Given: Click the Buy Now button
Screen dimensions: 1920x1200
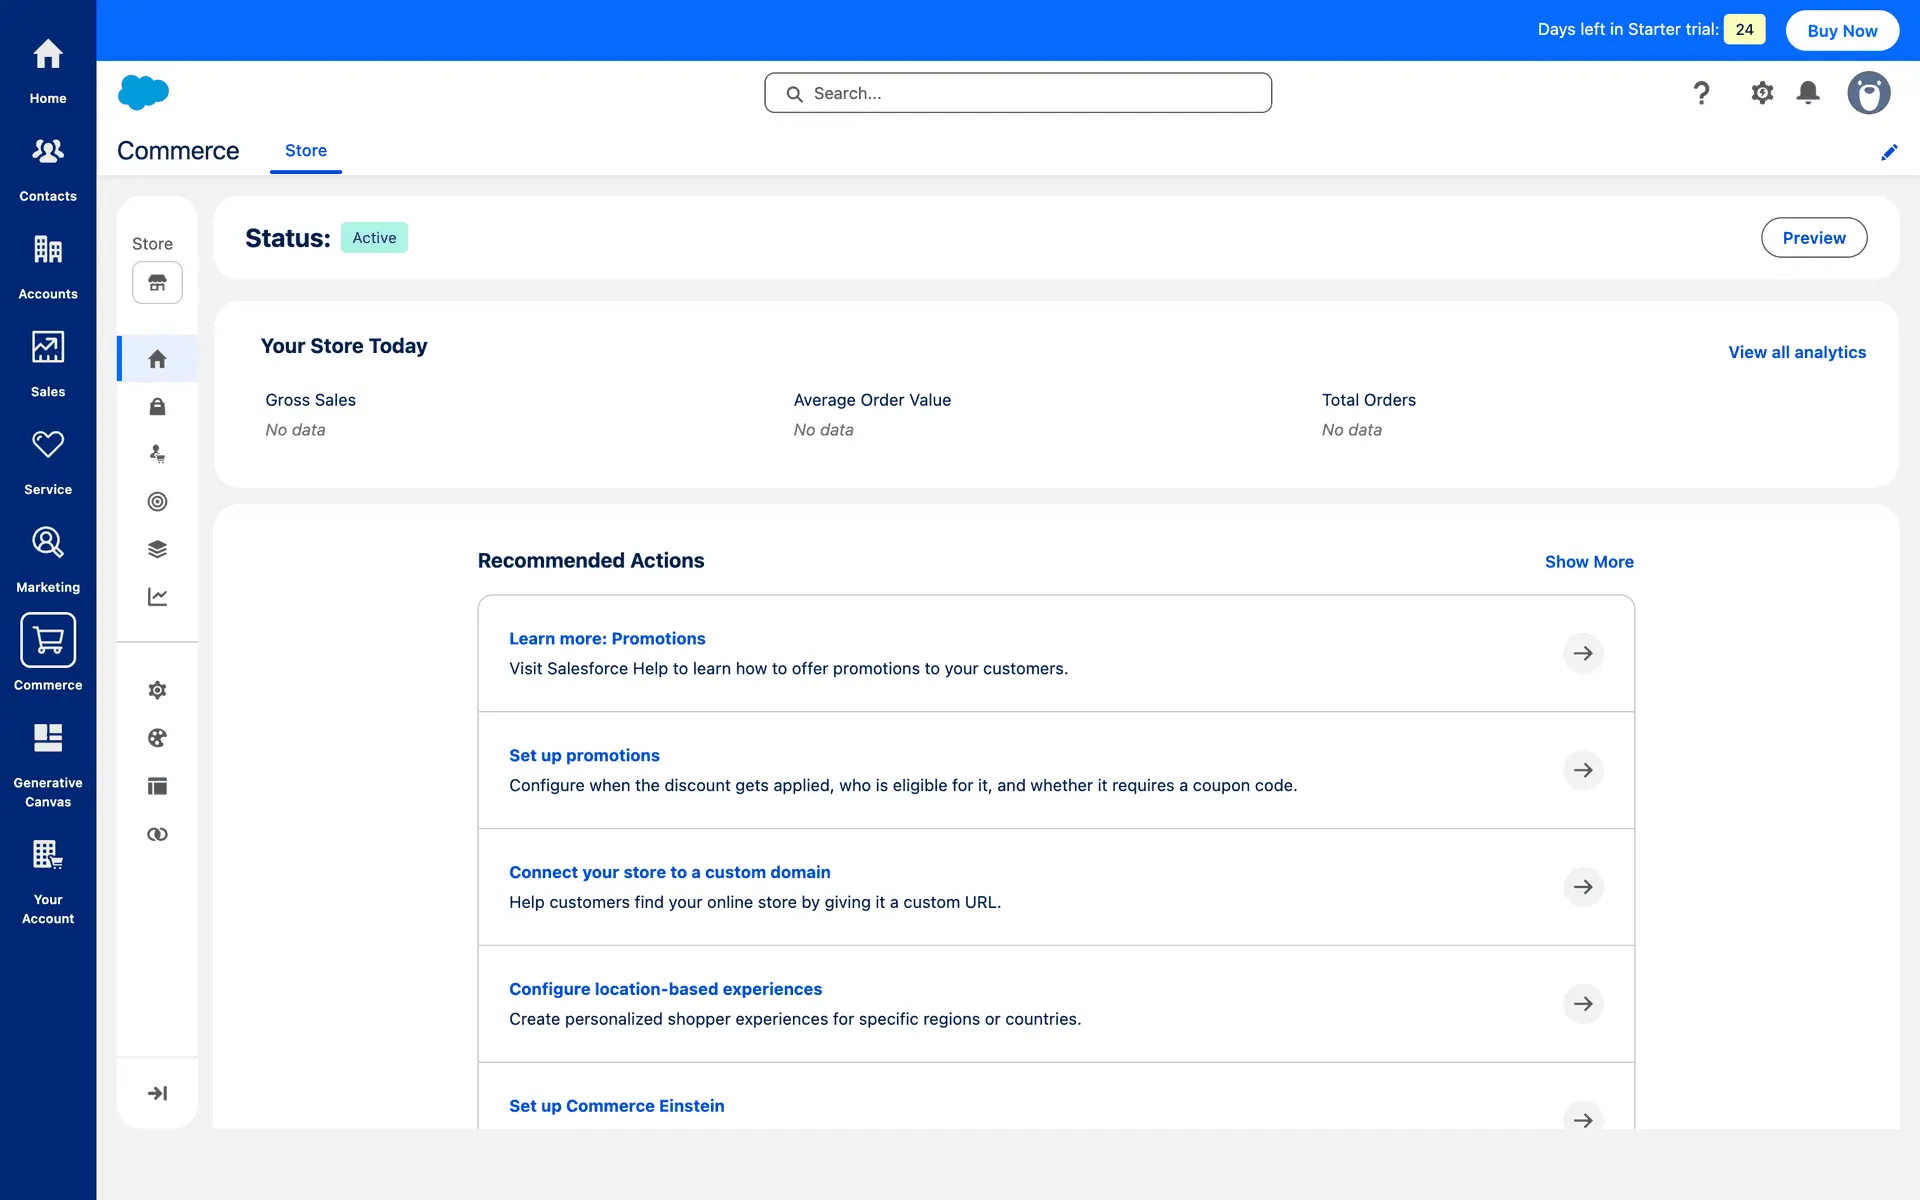Looking at the screenshot, I should coord(1842,31).
